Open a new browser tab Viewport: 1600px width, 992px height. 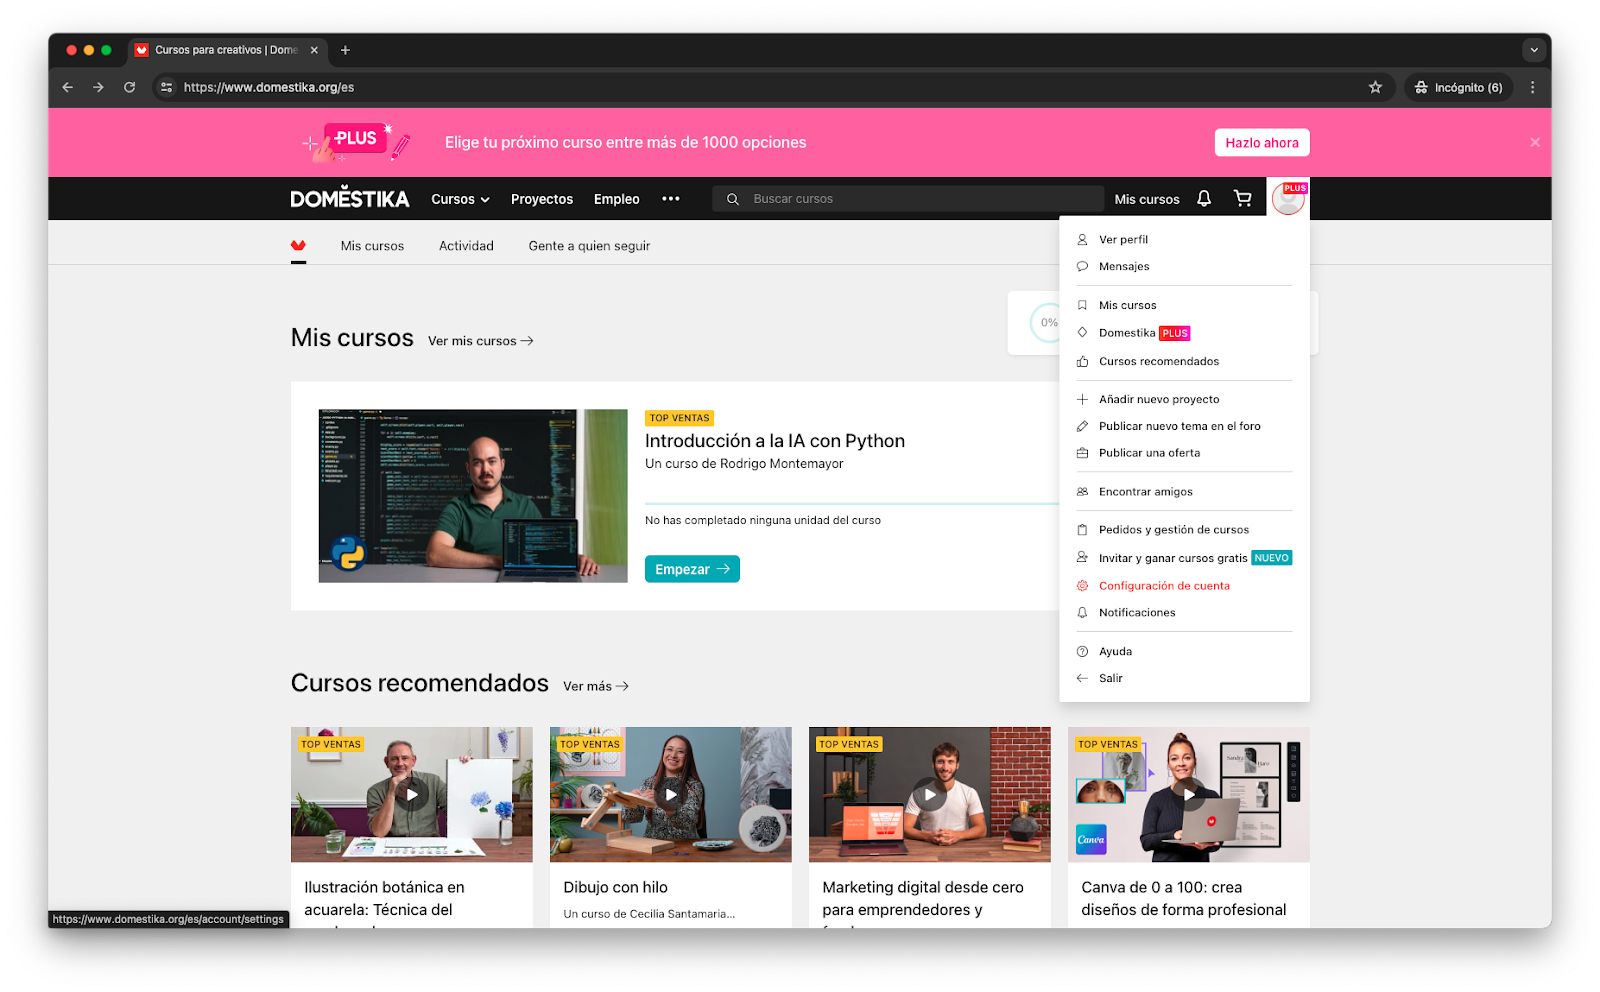tap(345, 50)
